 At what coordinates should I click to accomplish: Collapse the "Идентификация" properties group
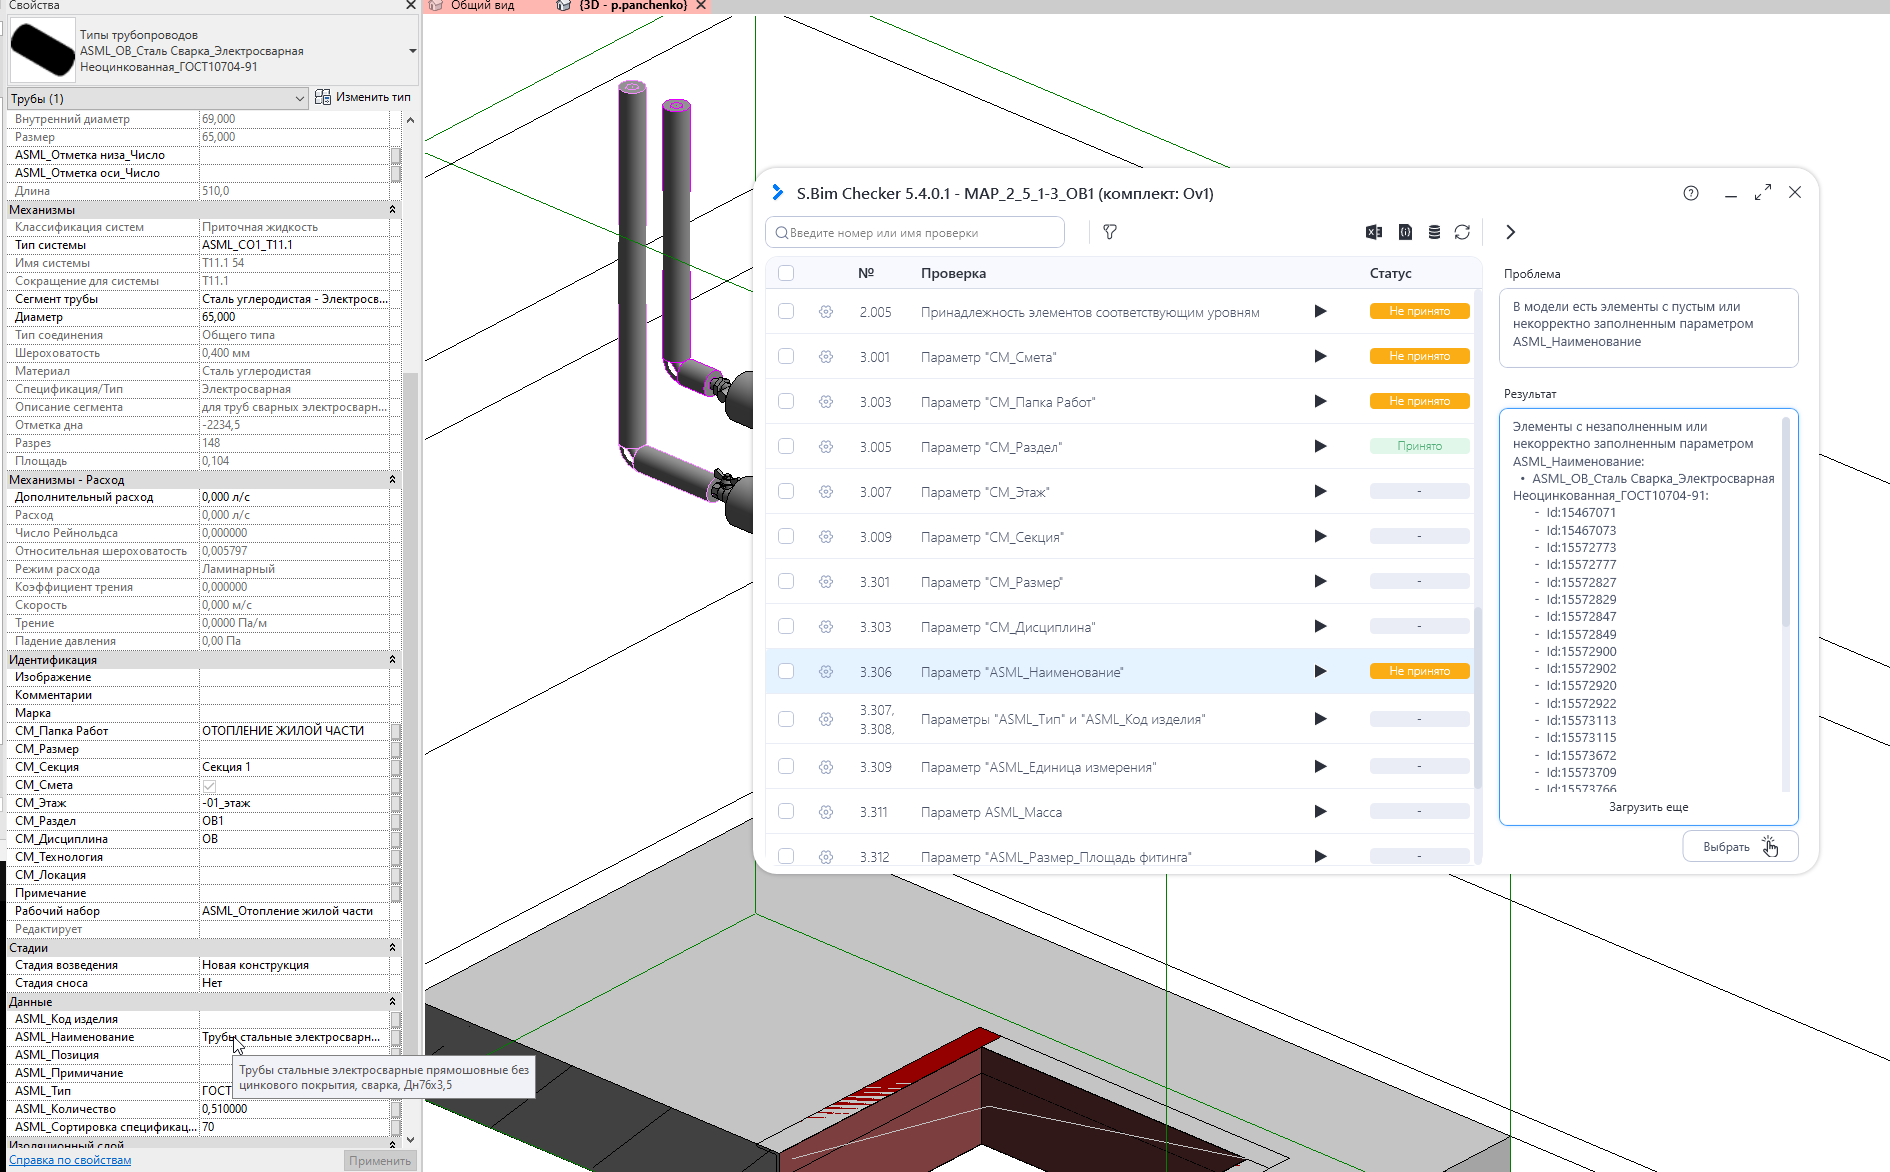(392, 659)
